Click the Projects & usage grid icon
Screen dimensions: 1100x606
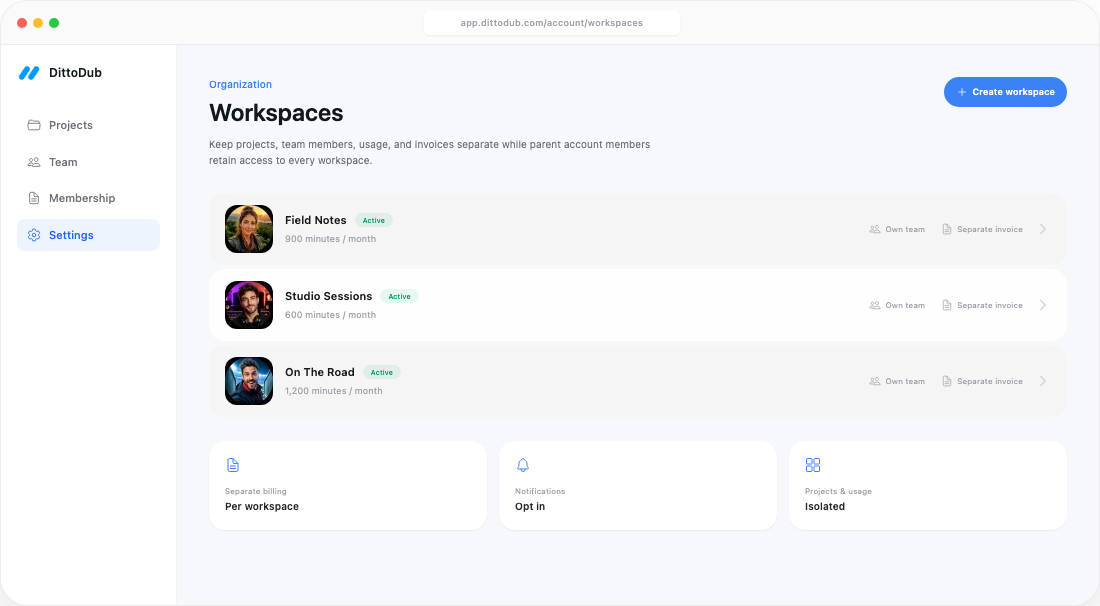pyautogui.click(x=812, y=465)
